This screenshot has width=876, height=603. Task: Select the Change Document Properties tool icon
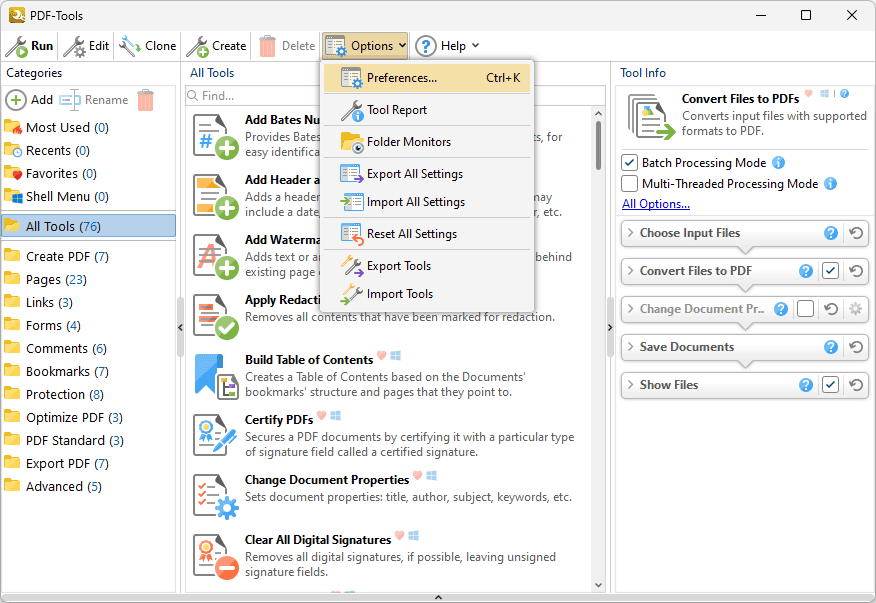point(216,496)
